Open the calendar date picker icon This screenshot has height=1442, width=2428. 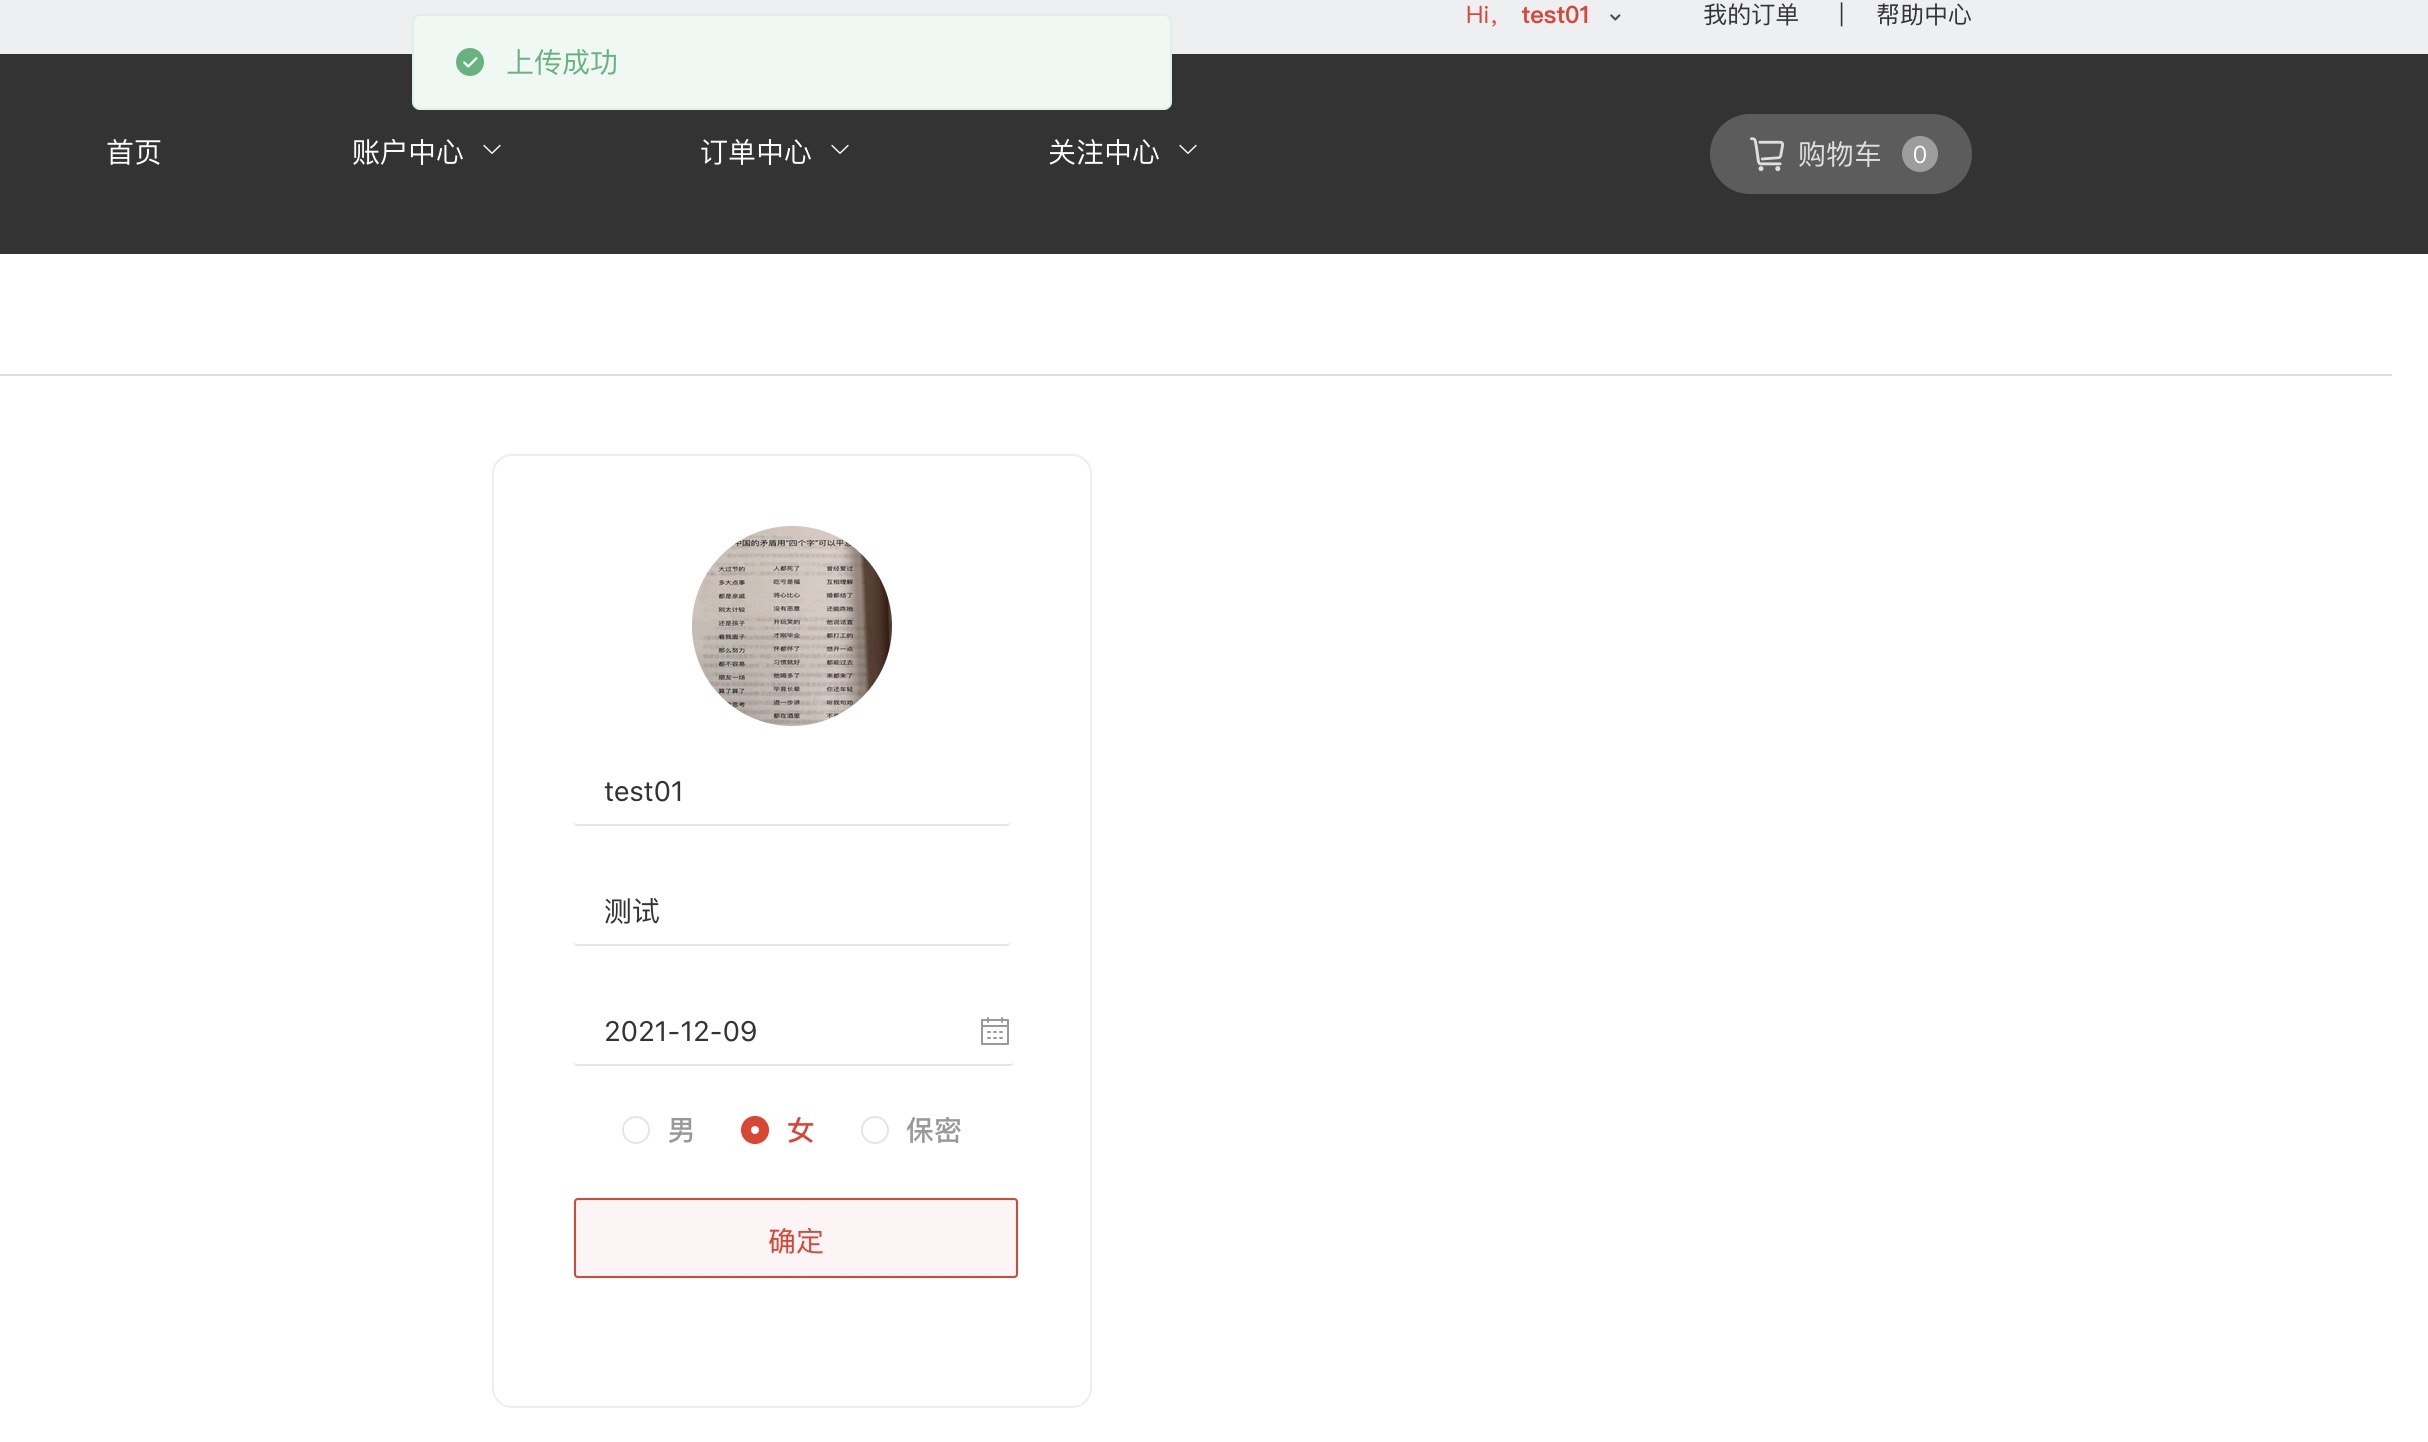coord(994,1031)
